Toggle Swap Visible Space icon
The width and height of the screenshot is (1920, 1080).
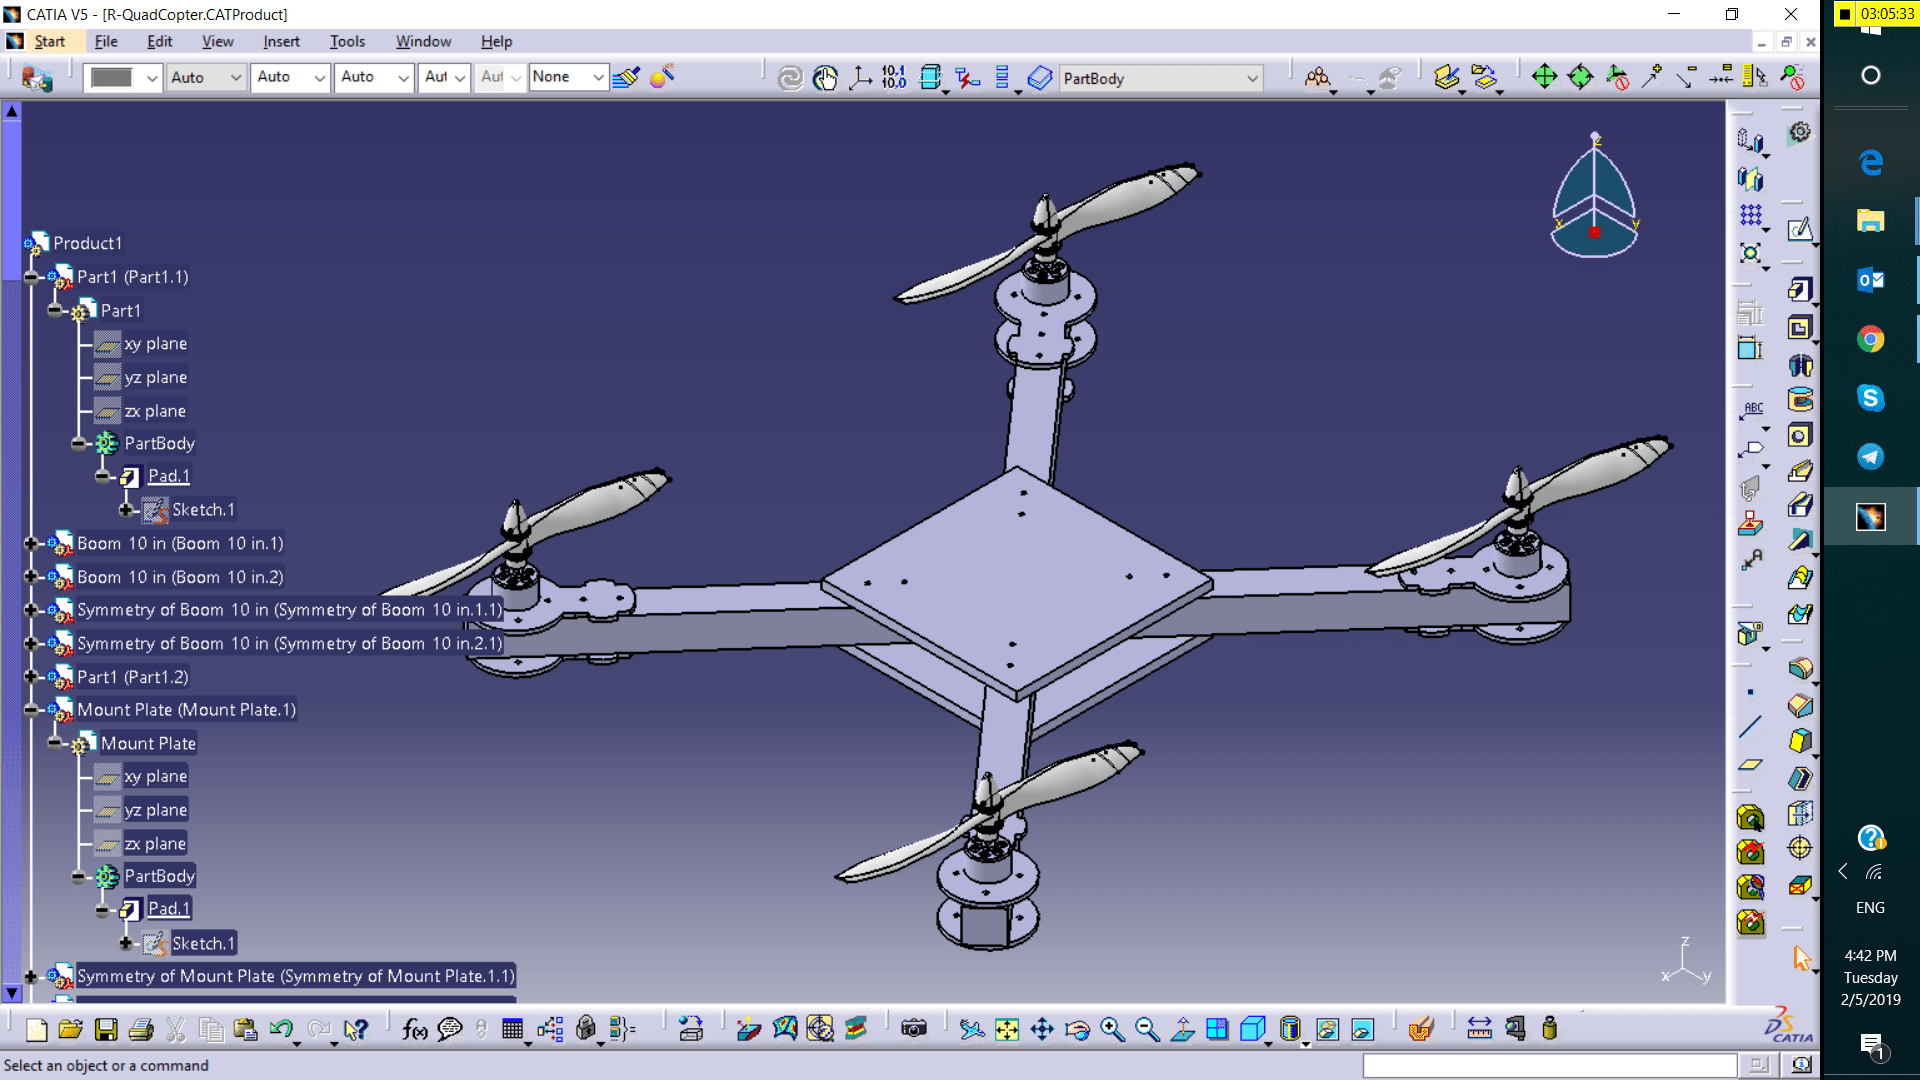pos(1362,1029)
